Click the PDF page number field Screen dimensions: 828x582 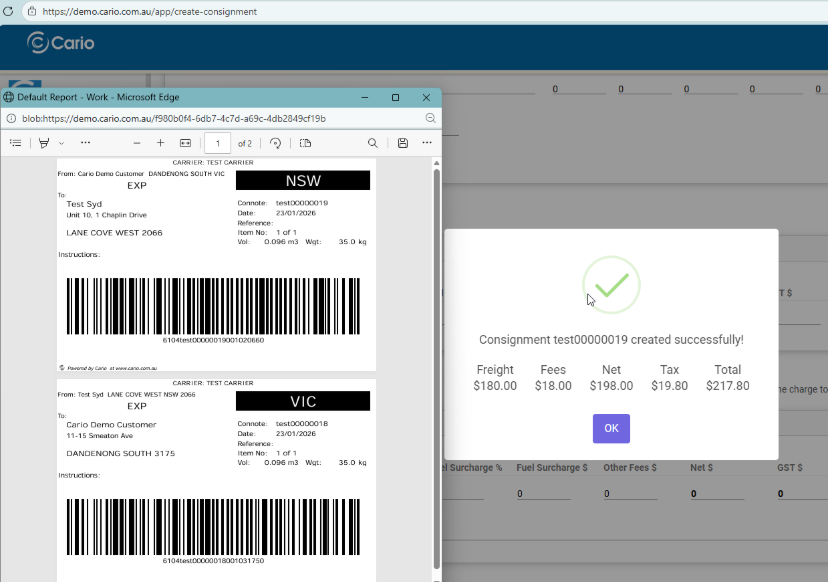[x=217, y=143]
